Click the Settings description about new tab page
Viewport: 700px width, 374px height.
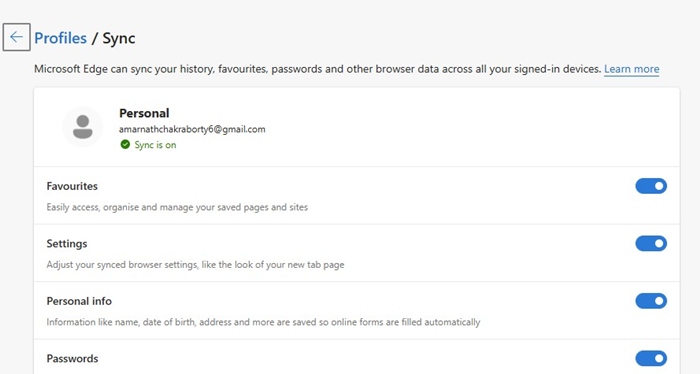[196, 265]
